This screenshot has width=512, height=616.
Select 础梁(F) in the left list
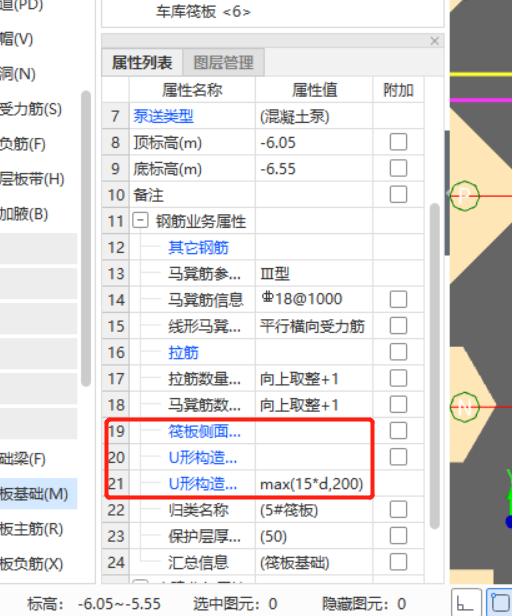click(x=23, y=459)
